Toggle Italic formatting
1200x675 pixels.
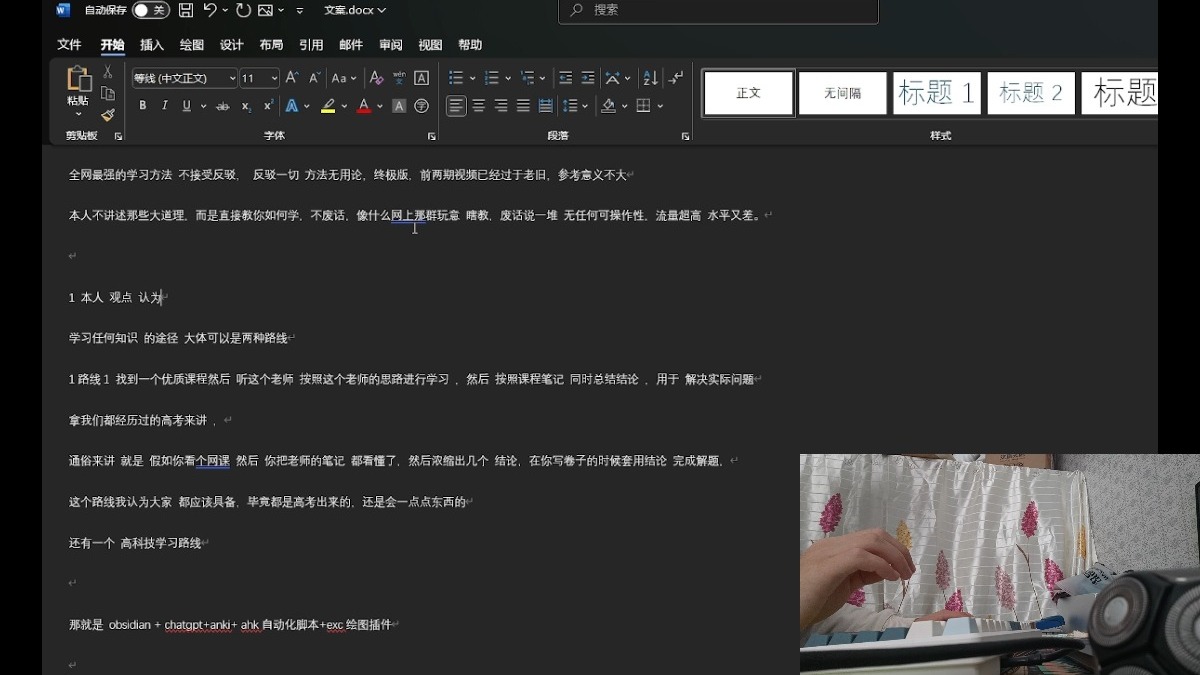[x=165, y=106]
